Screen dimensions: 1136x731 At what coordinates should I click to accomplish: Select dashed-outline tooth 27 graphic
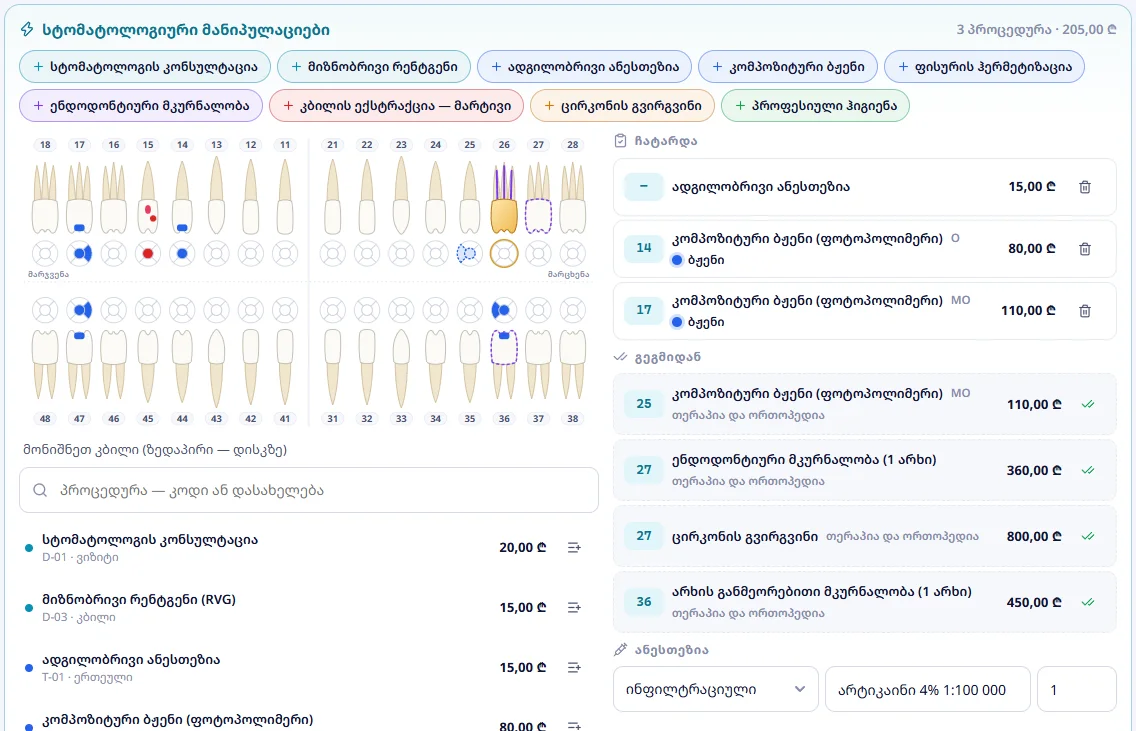point(538,198)
